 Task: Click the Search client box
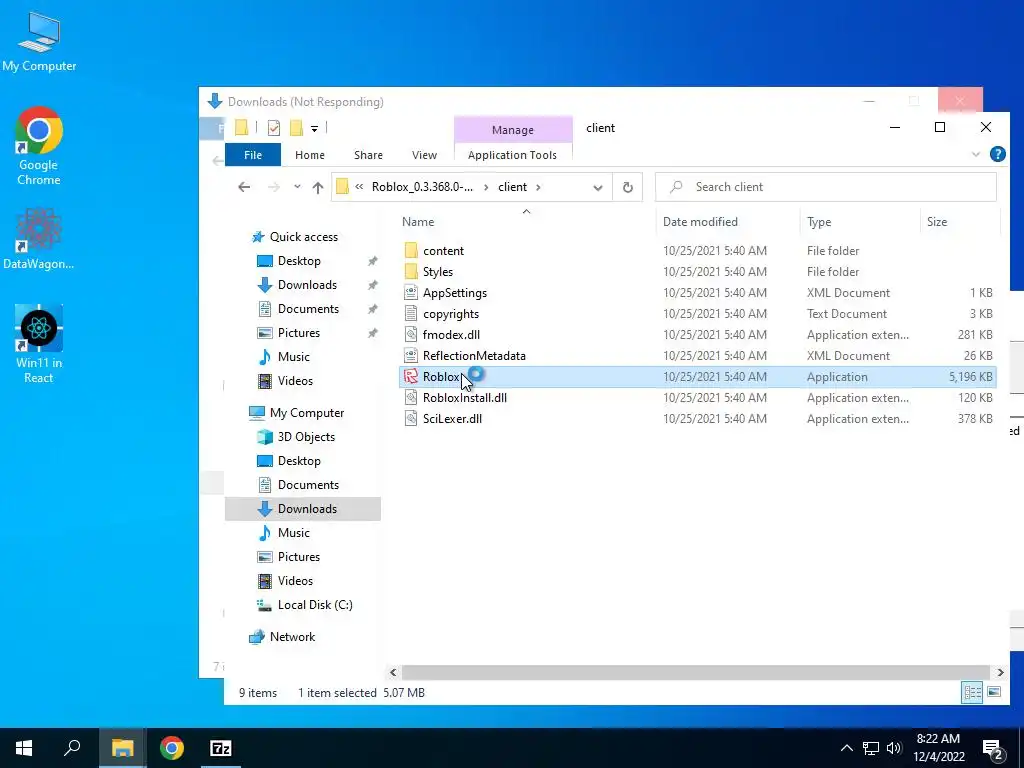click(826, 187)
